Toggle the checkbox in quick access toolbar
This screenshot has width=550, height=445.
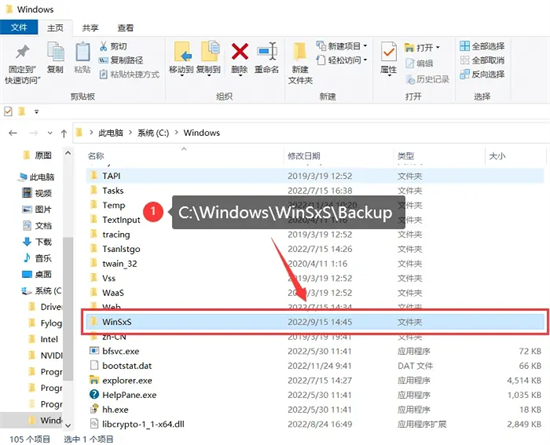coord(8,112)
